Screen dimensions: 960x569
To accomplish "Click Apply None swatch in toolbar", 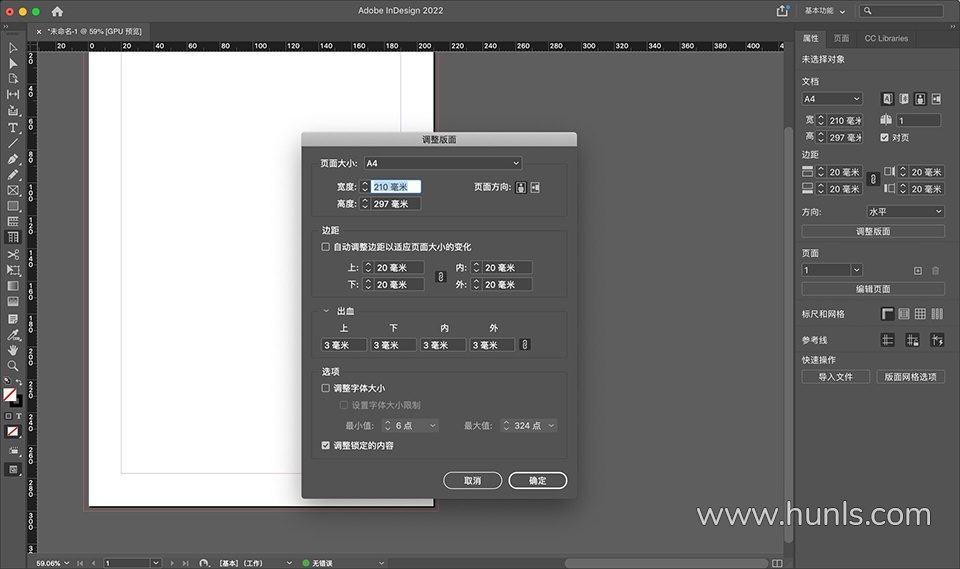I will (12, 432).
